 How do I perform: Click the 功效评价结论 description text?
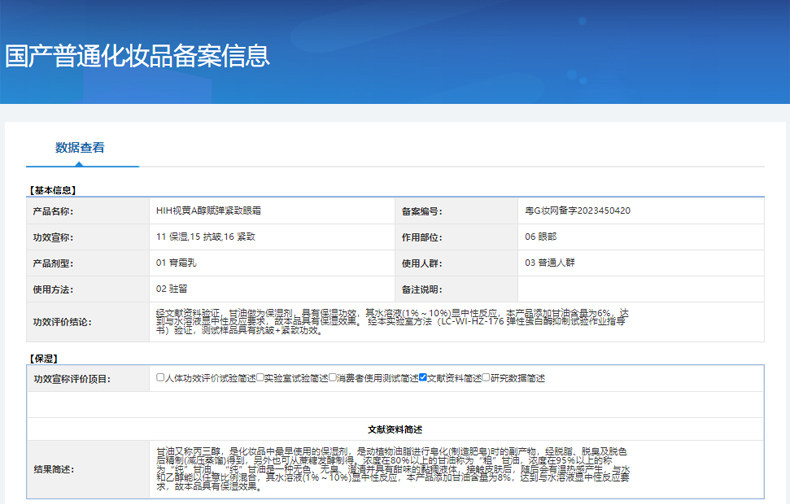(x=392, y=322)
